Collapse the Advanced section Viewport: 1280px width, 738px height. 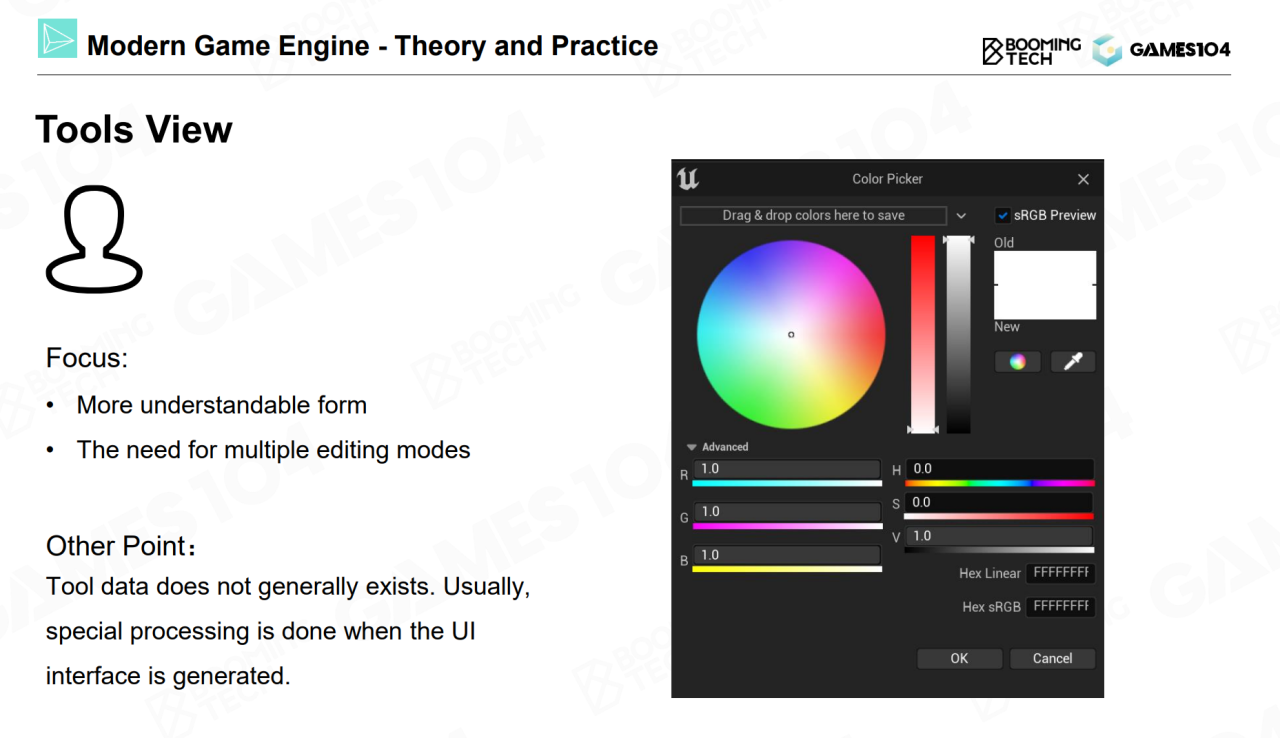688,447
